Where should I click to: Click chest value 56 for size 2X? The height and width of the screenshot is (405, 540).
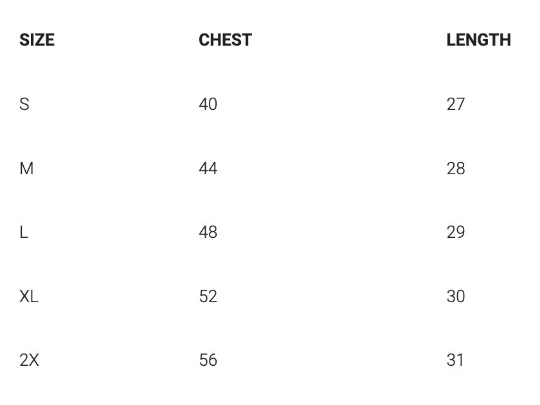coord(208,360)
